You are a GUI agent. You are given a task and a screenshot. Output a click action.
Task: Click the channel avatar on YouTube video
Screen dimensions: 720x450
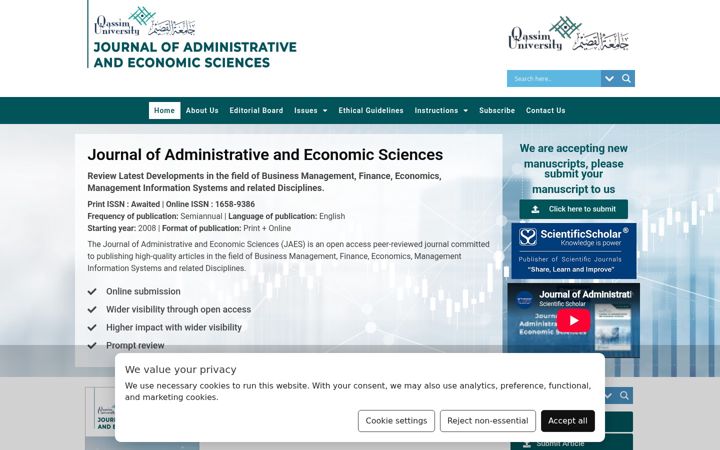pyautogui.click(x=524, y=300)
